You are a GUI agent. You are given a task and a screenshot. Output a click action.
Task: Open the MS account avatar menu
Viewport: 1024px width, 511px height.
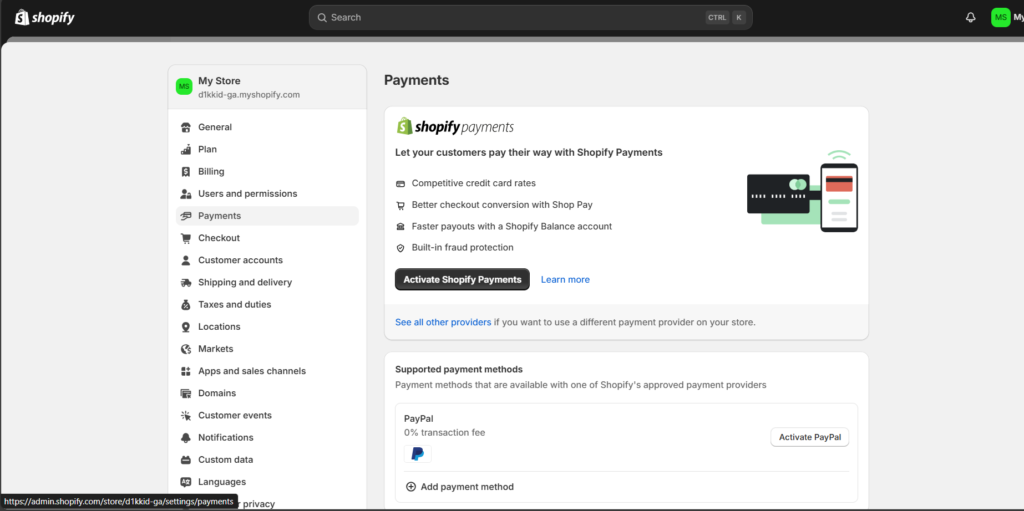tap(1000, 18)
